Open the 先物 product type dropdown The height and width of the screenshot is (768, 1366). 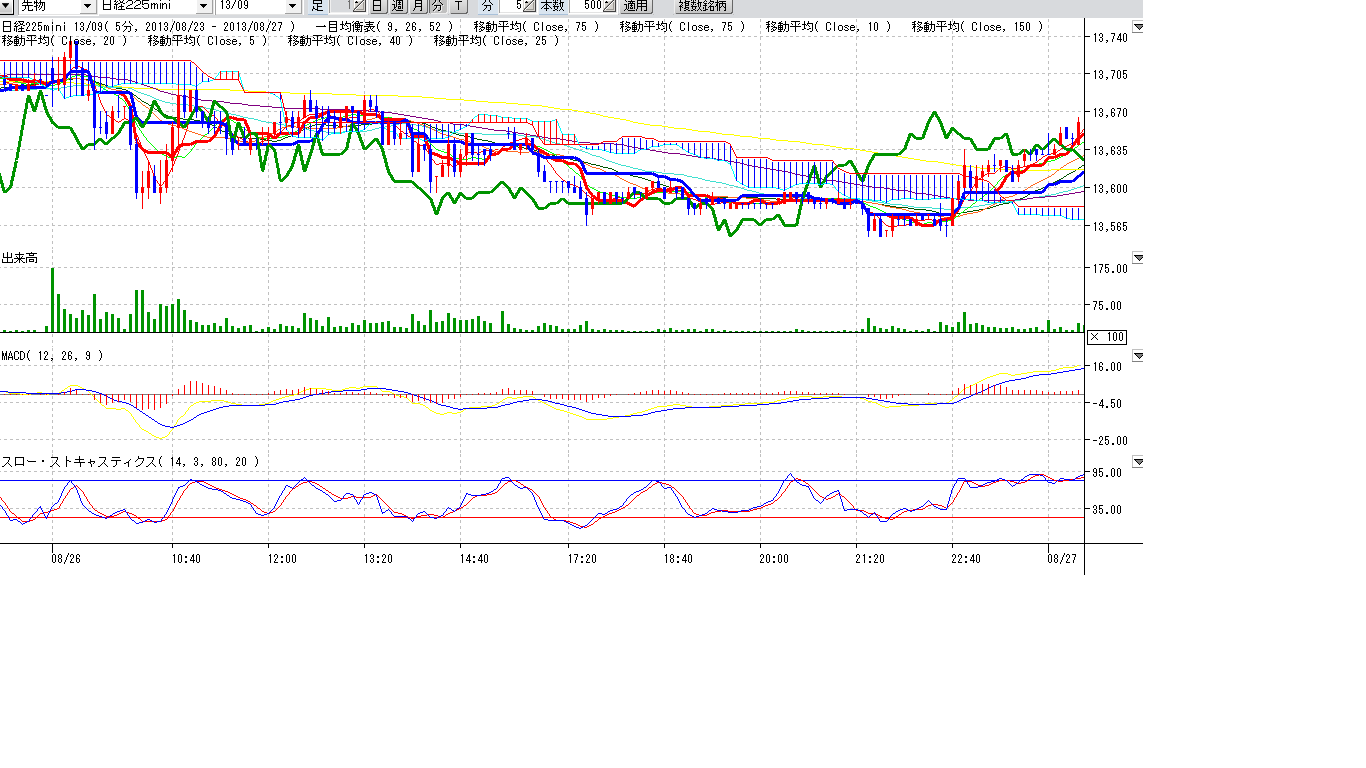point(88,6)
